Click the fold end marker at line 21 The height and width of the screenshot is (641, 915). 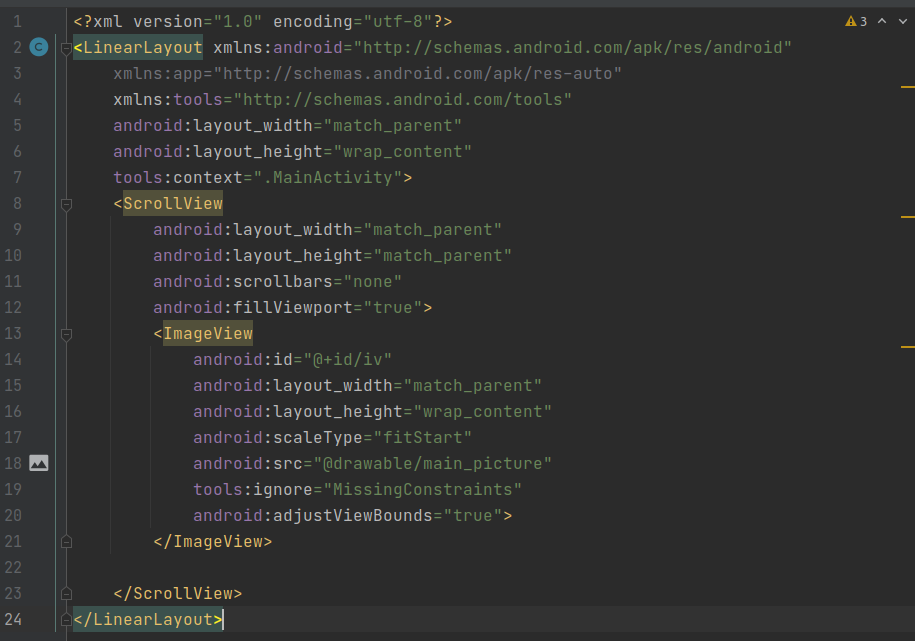[x=67, y=541]
